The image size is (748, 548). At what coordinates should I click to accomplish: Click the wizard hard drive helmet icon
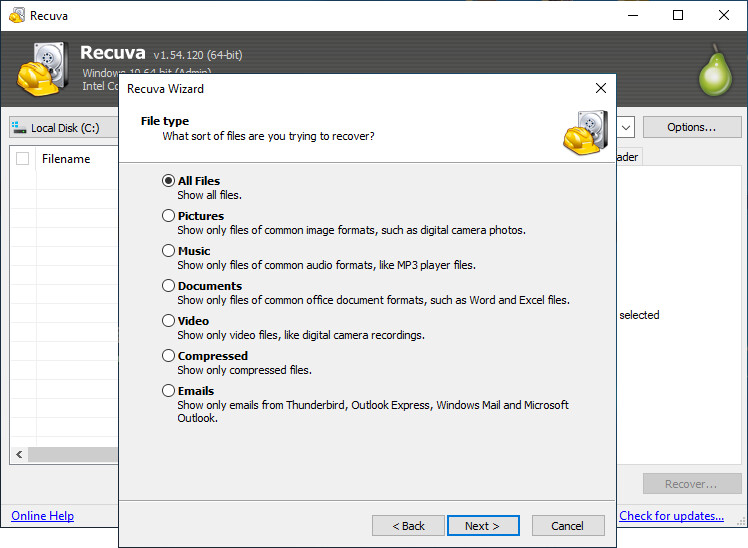click(585, 133)
